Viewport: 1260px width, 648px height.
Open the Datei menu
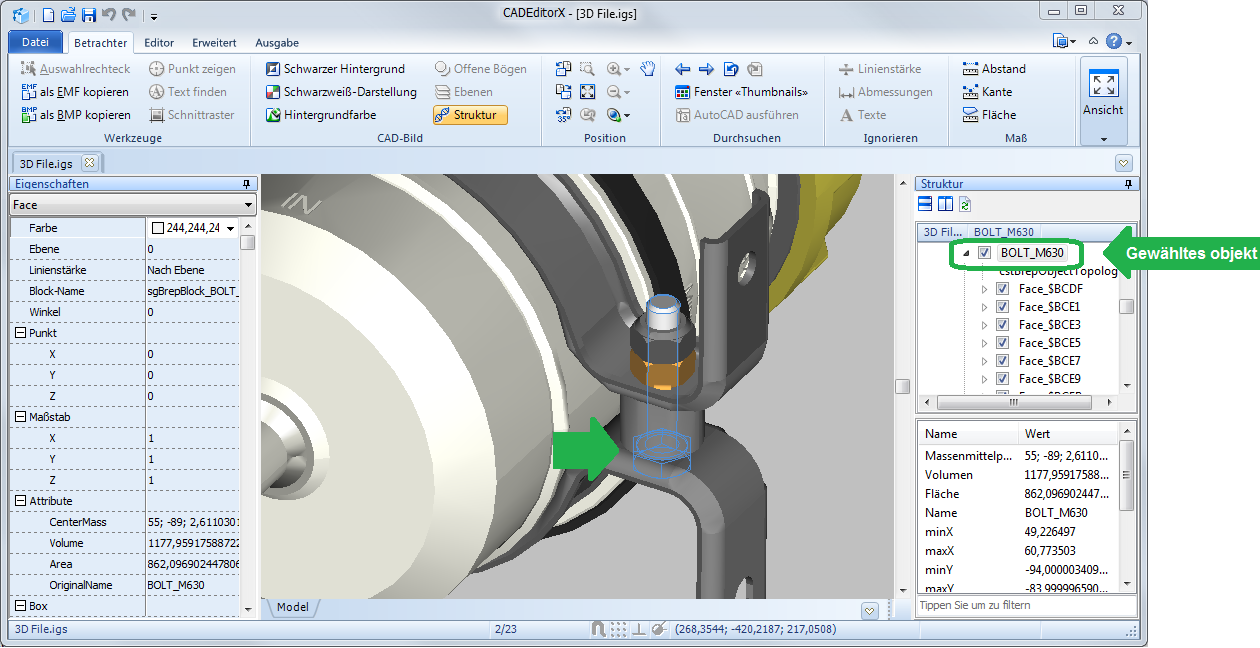tap(35, 43)
